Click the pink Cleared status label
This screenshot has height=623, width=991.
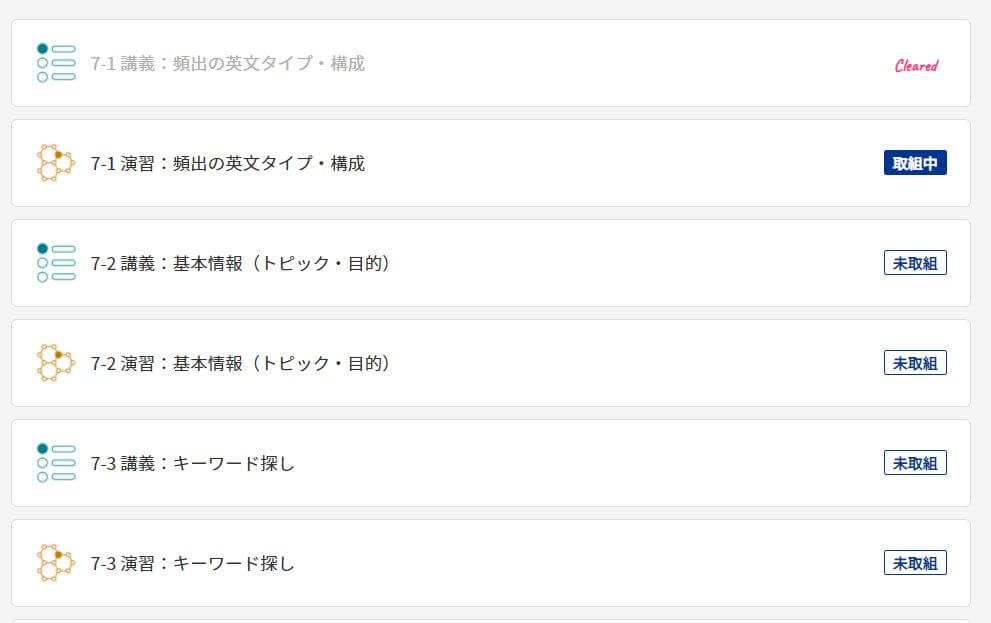click(916, 65)
